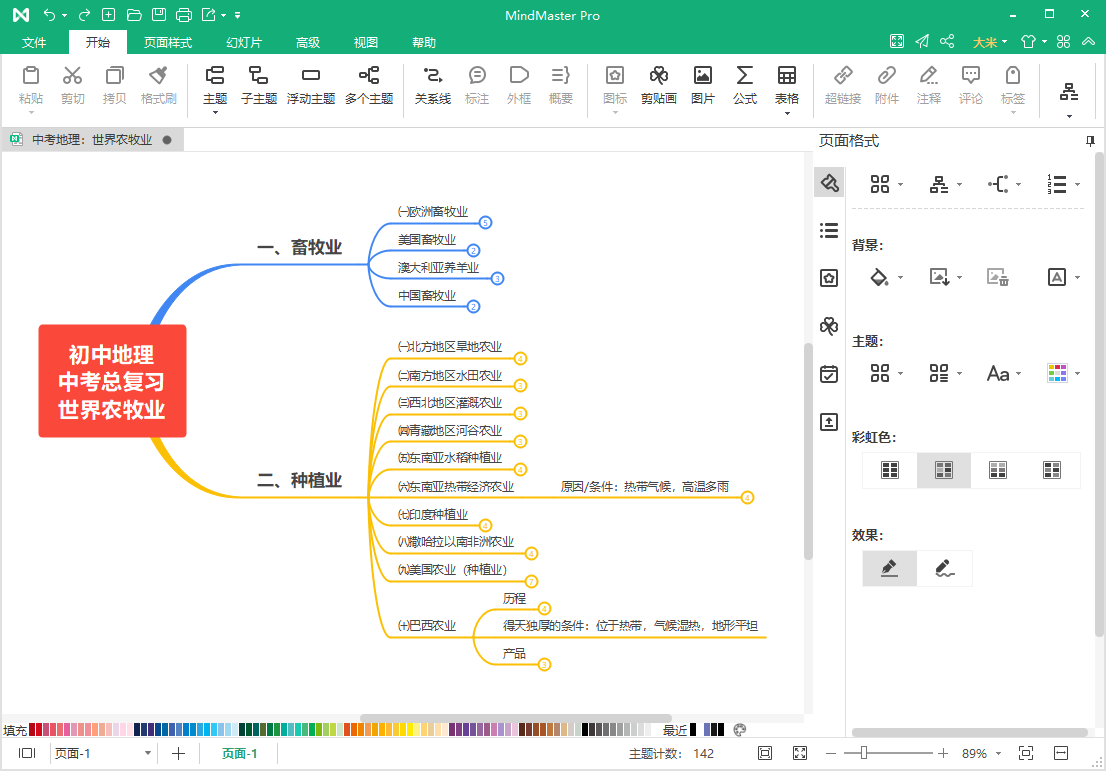Image resolution: width=1106 pixels, height=771 pixels.
Task: Enable the hand-drawn sketch effect option
Action: (944, 569)
